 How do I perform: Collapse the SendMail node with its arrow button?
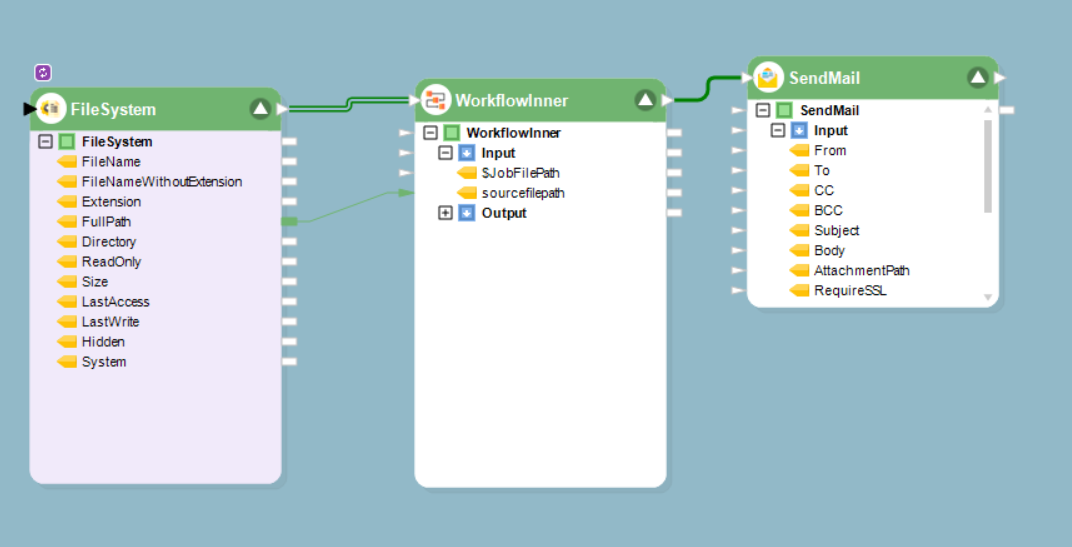pos(977,78)
